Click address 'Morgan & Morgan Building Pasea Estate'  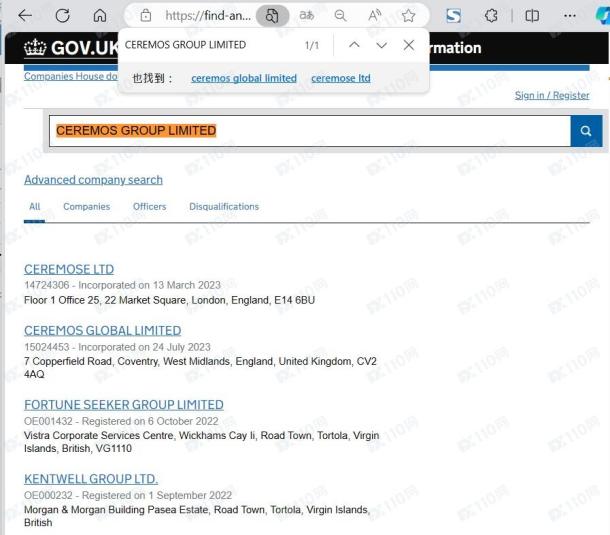click(x=116, y=510)
